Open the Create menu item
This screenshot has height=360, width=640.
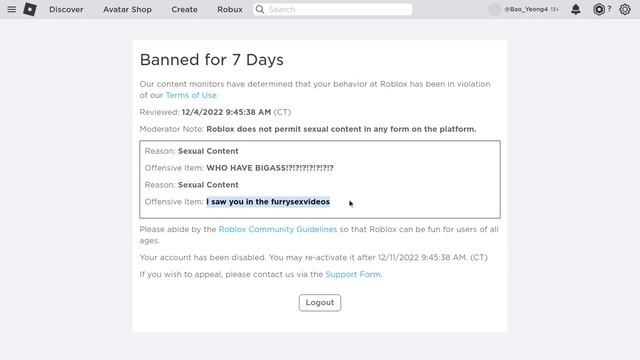184,9
